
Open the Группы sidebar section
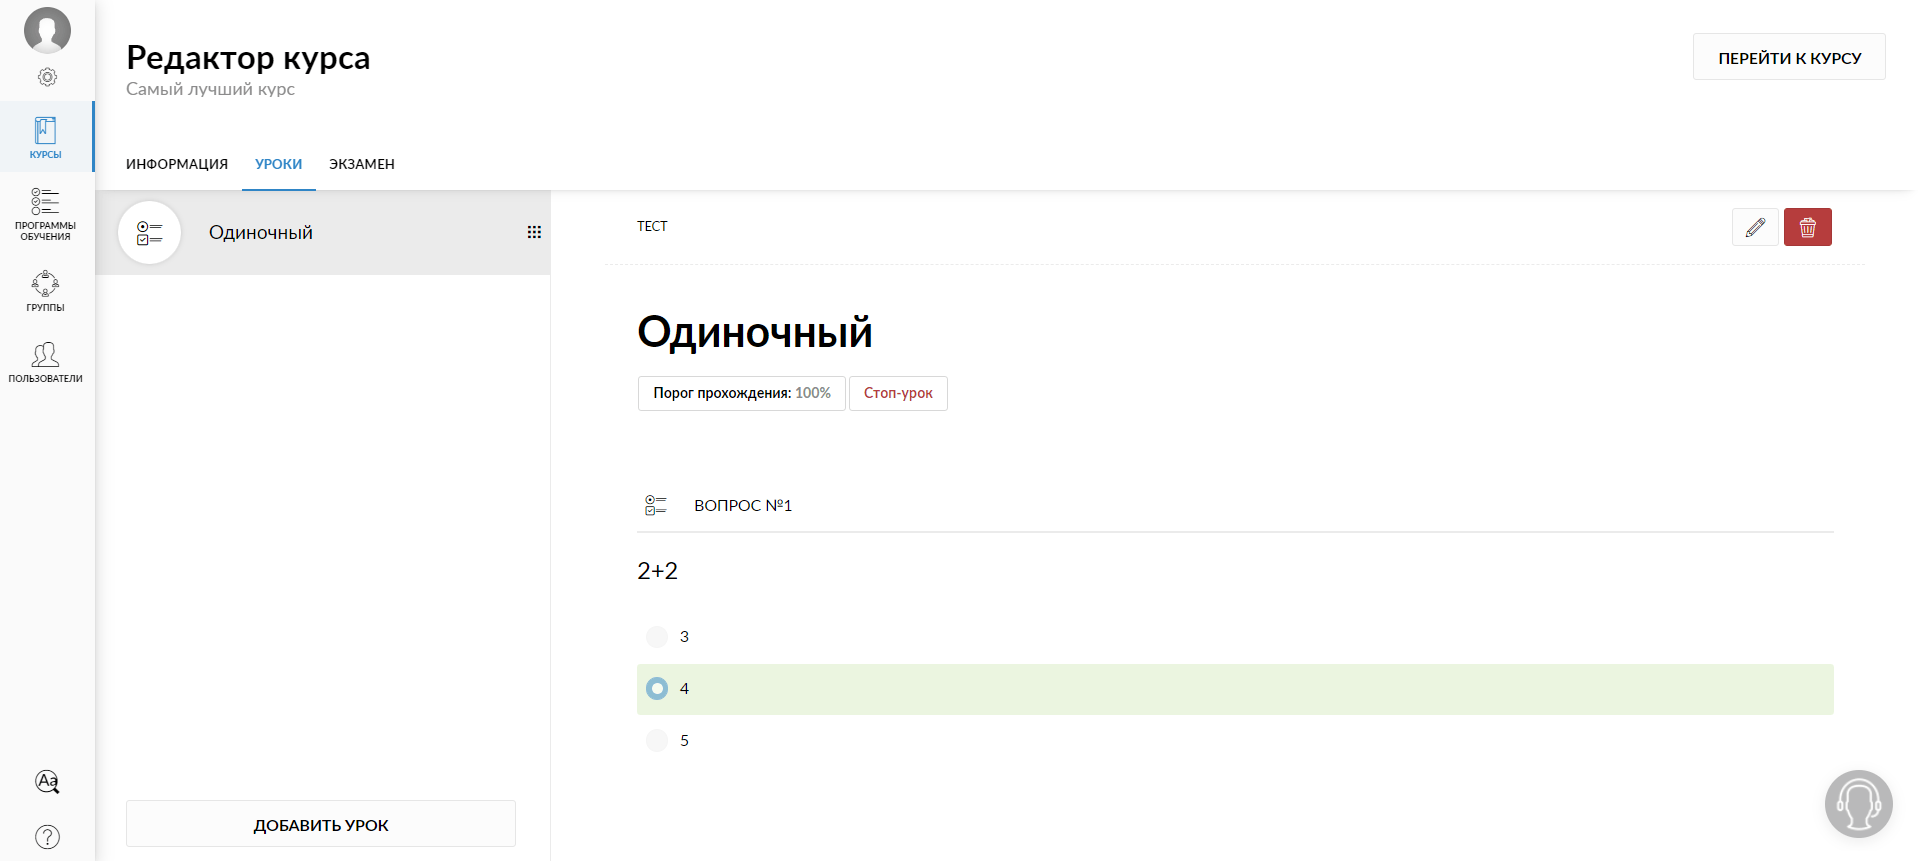[x=46, y=291]
